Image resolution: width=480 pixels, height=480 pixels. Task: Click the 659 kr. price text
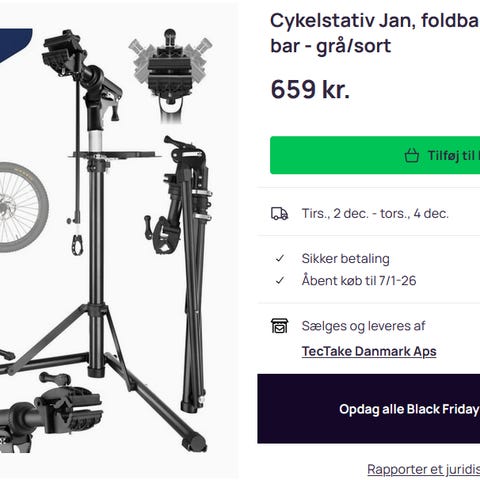point(310,89)
